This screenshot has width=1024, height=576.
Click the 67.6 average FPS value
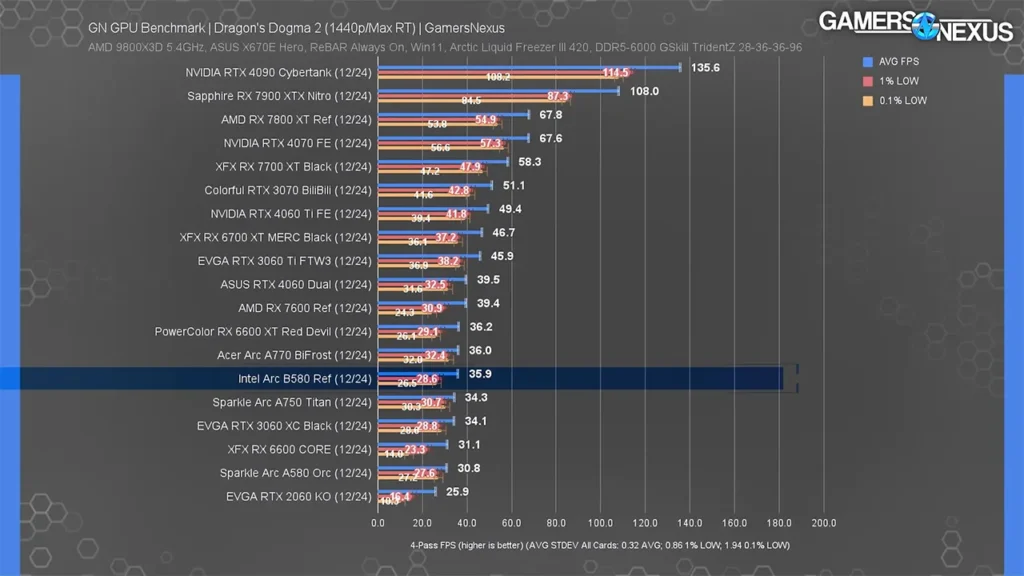(x=551, y=138)
